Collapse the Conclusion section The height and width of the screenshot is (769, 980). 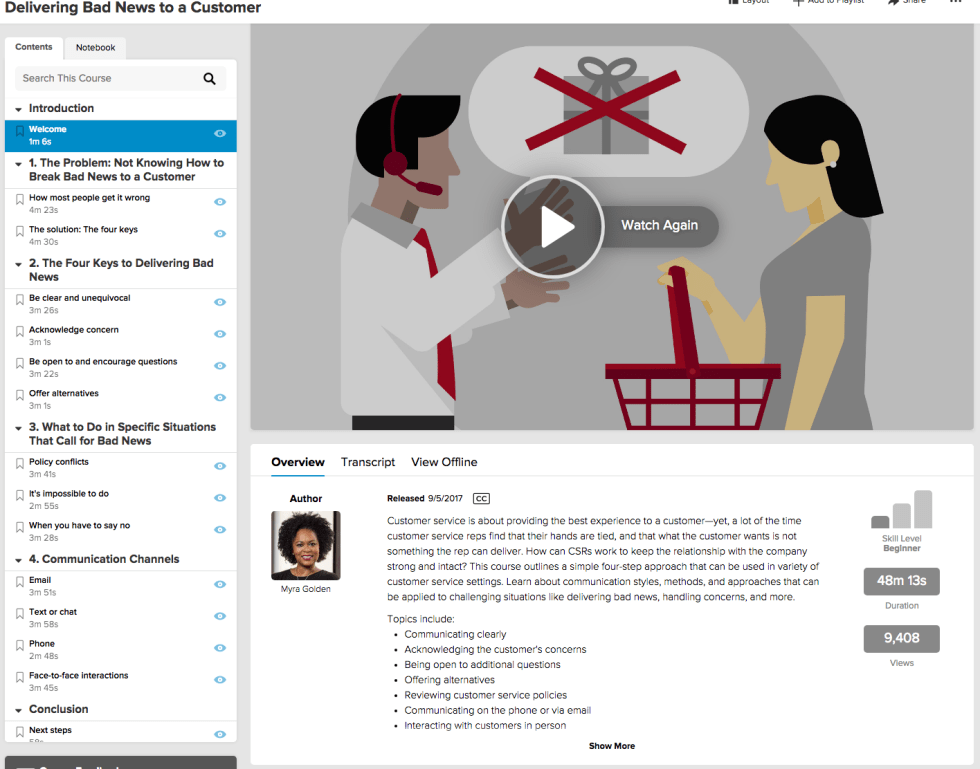pyautogui.click(x=19, y=710)
